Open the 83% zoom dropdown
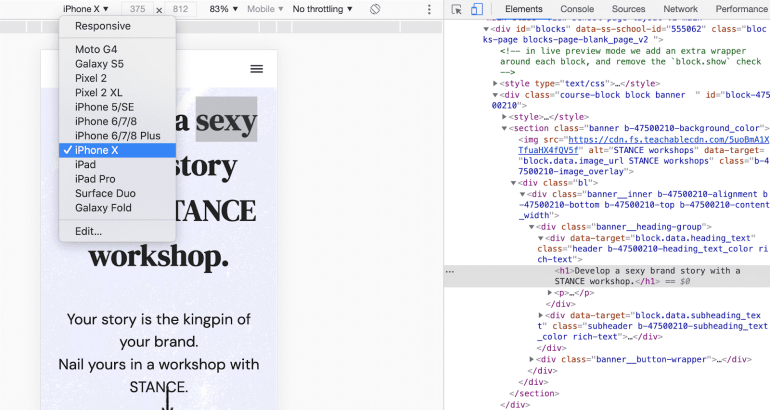The width and height of the screenshot is (770, 410). tap(223, 9)
